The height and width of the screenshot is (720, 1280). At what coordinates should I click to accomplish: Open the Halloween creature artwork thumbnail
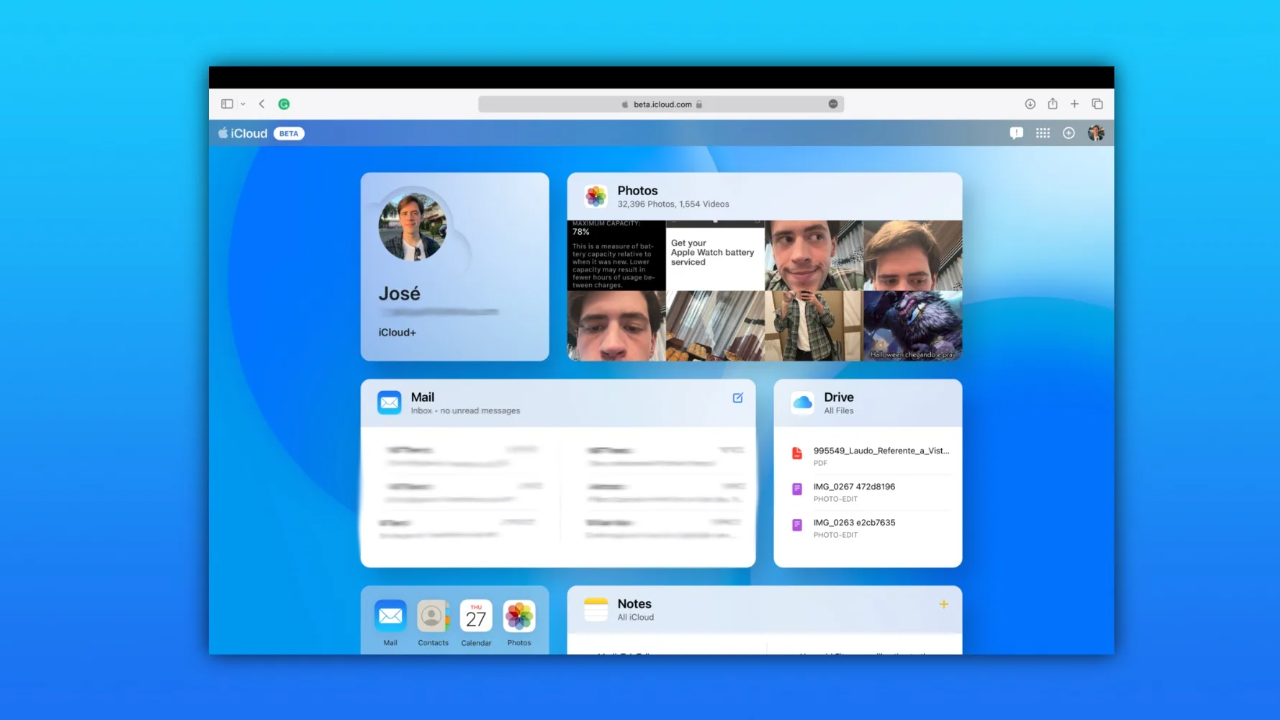tap(913, 326)
